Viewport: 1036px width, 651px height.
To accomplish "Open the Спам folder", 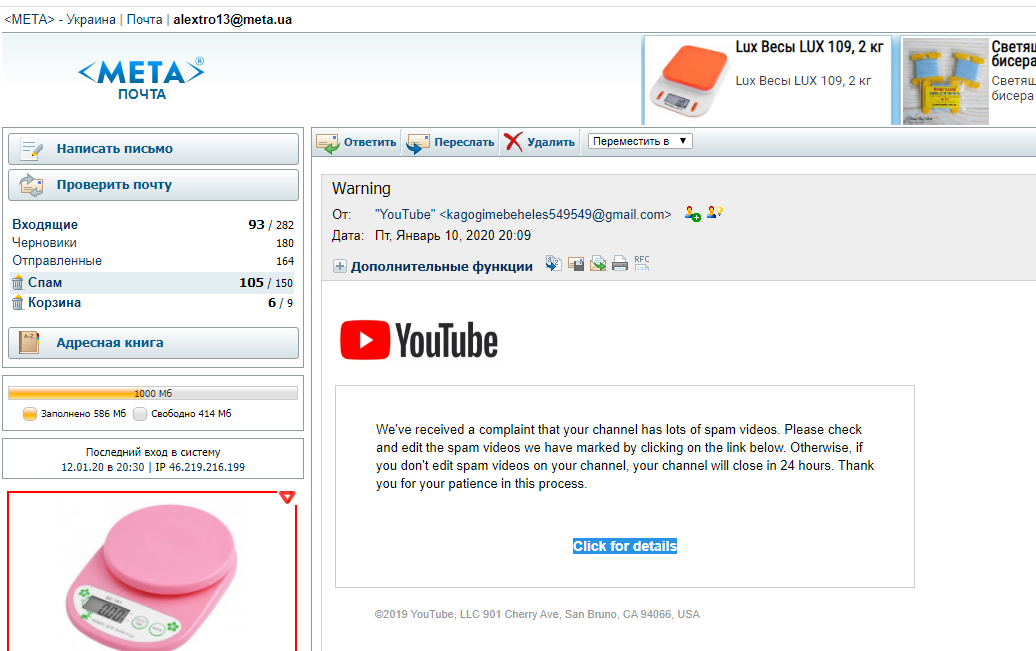I will pos(45,283).
